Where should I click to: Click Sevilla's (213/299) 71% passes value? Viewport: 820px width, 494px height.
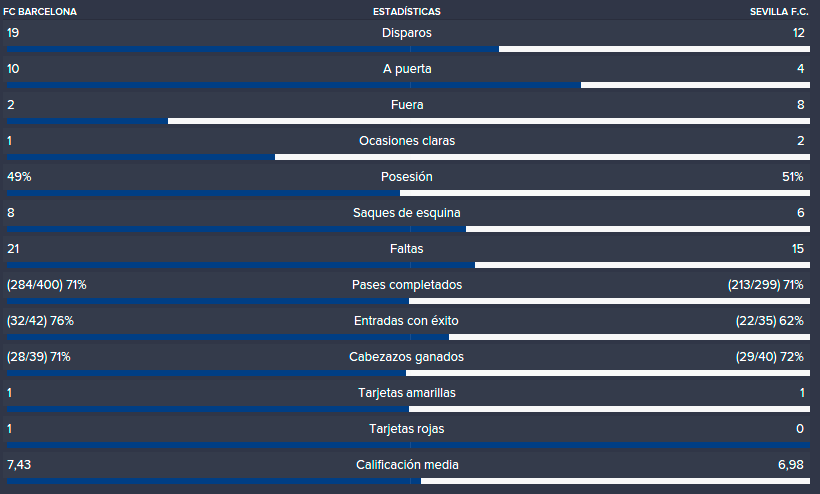click(x=766, y=285)
